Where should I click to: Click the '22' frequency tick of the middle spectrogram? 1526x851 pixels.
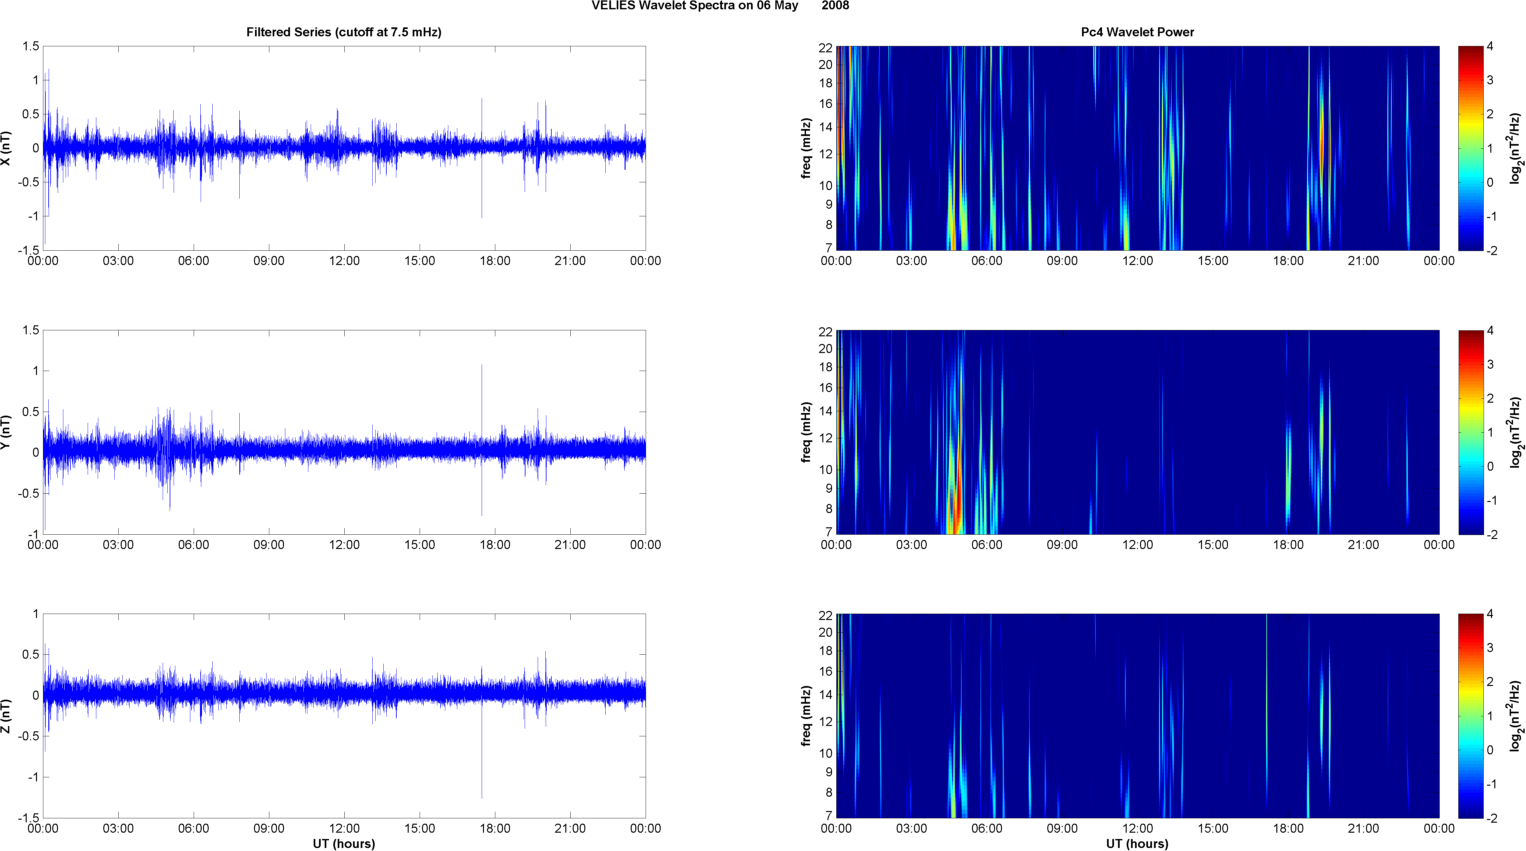click(x=826, y=331)
